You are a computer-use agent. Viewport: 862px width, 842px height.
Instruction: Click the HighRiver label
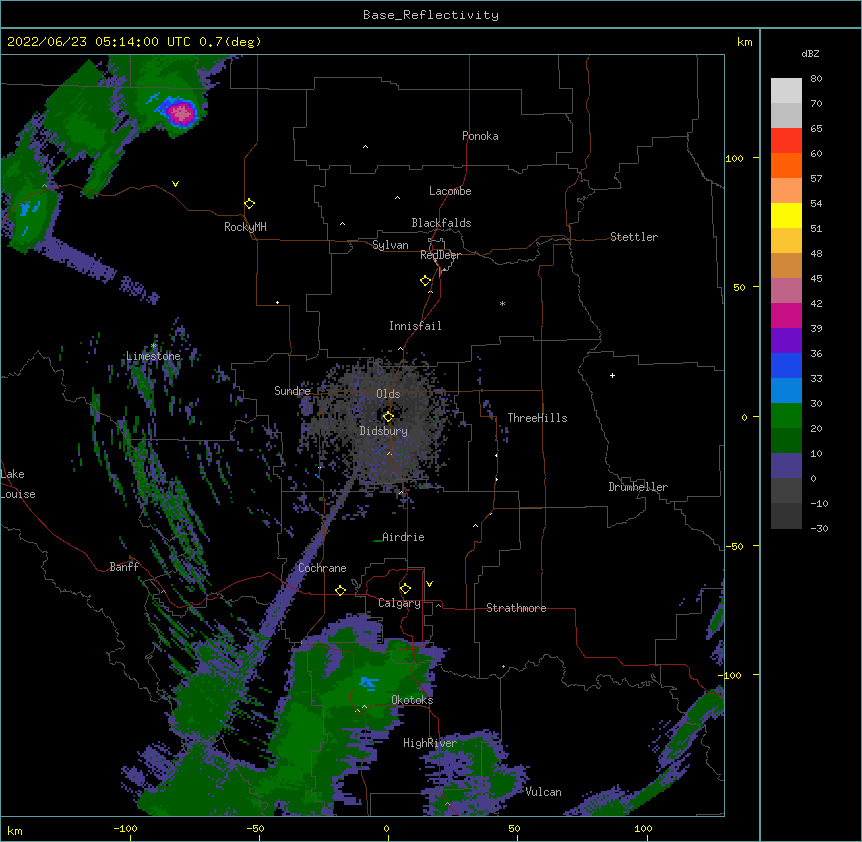(430, 743)
